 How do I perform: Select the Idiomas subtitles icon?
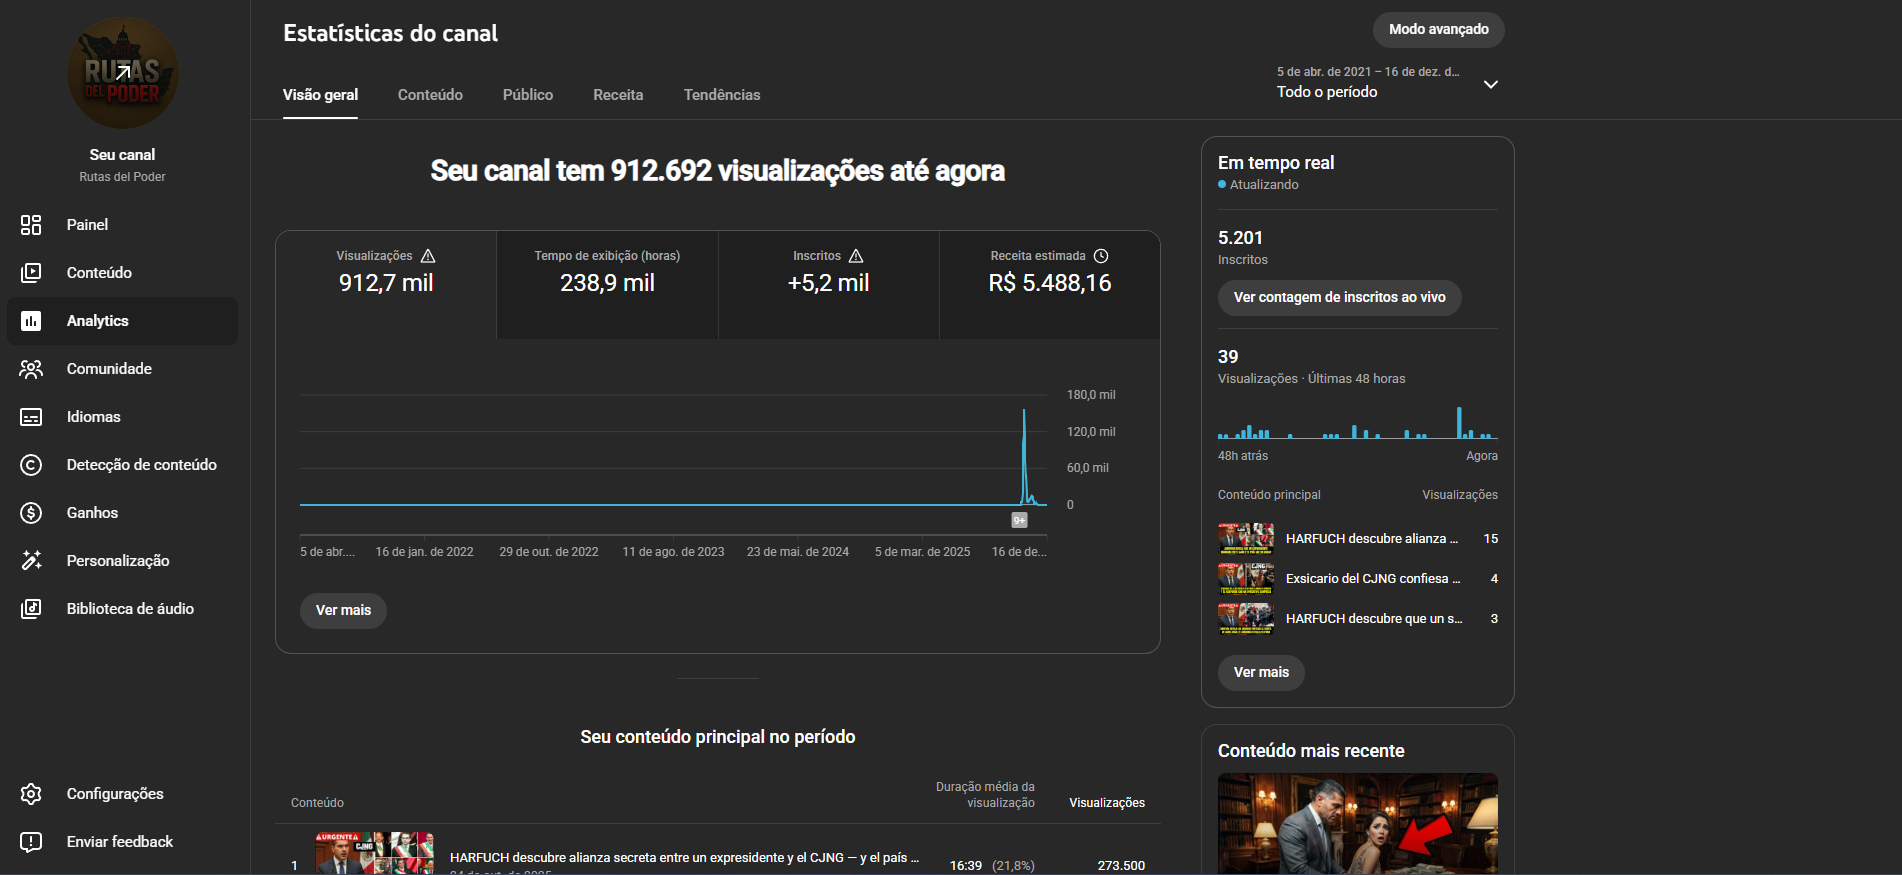31,417
